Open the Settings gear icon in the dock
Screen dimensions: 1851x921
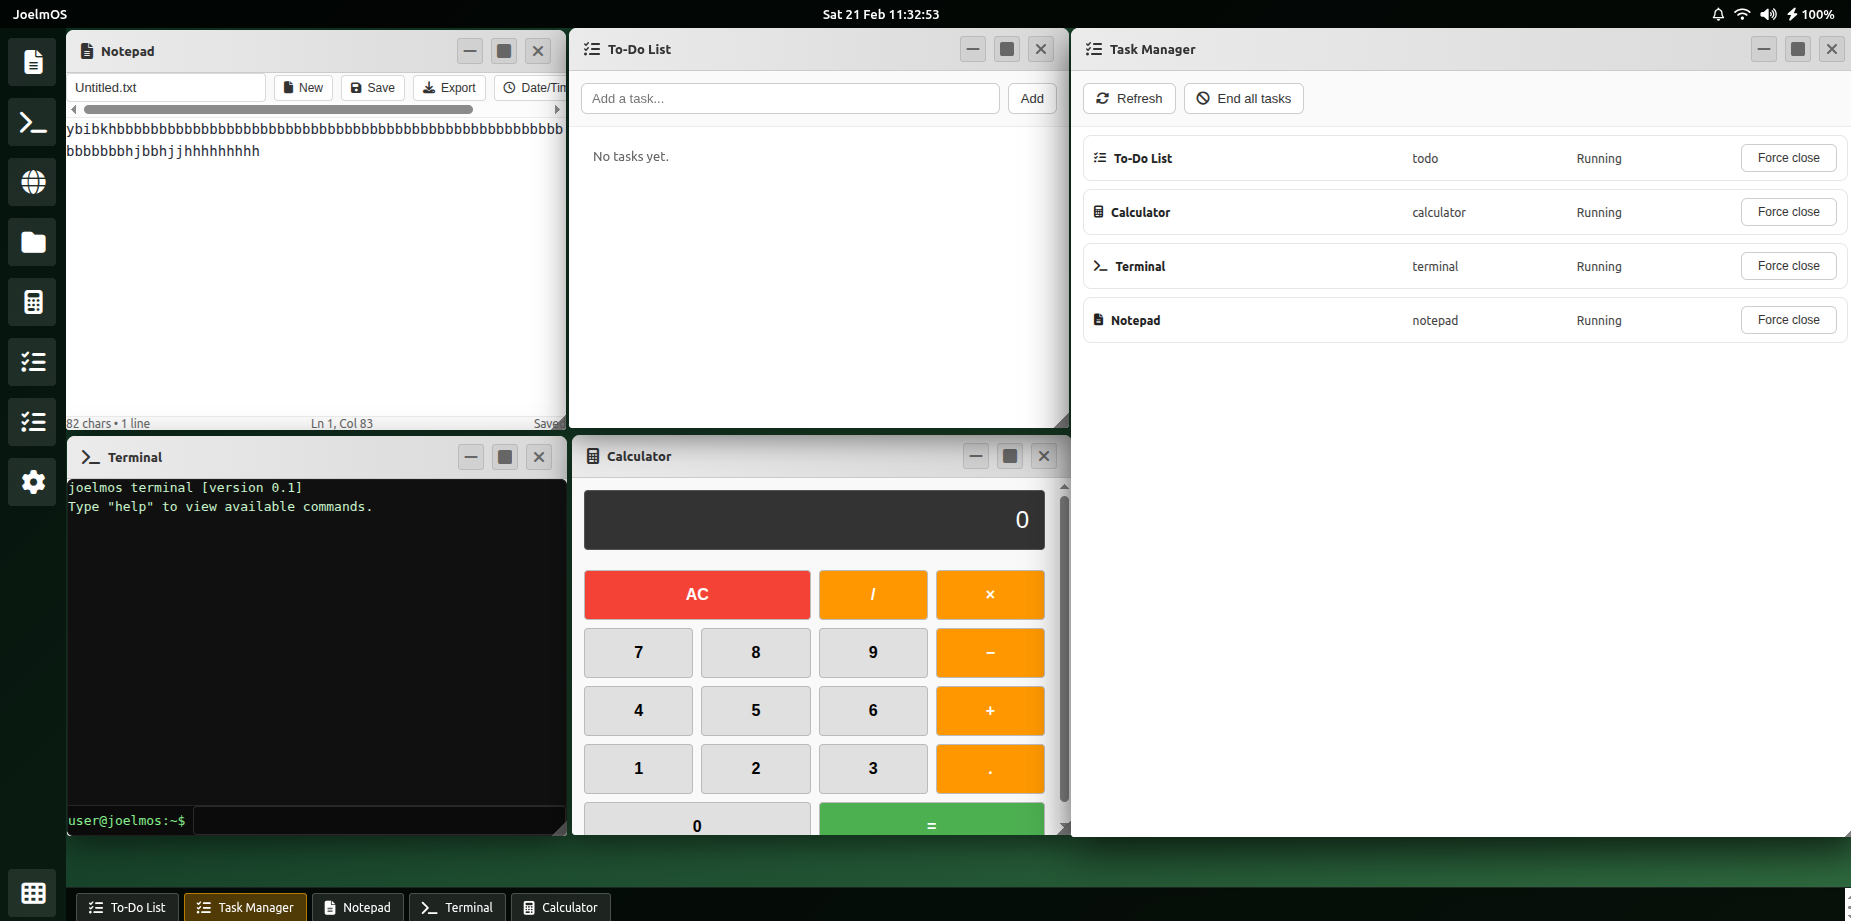coord(33,482)
